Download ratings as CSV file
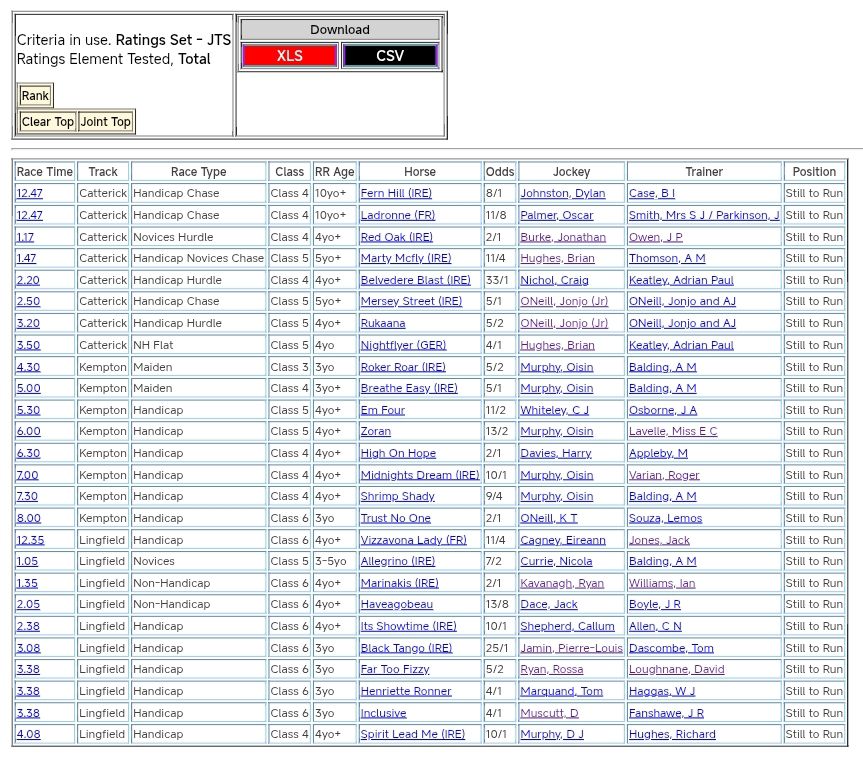This screenshot has width=863, height=760. pos(390,56)
